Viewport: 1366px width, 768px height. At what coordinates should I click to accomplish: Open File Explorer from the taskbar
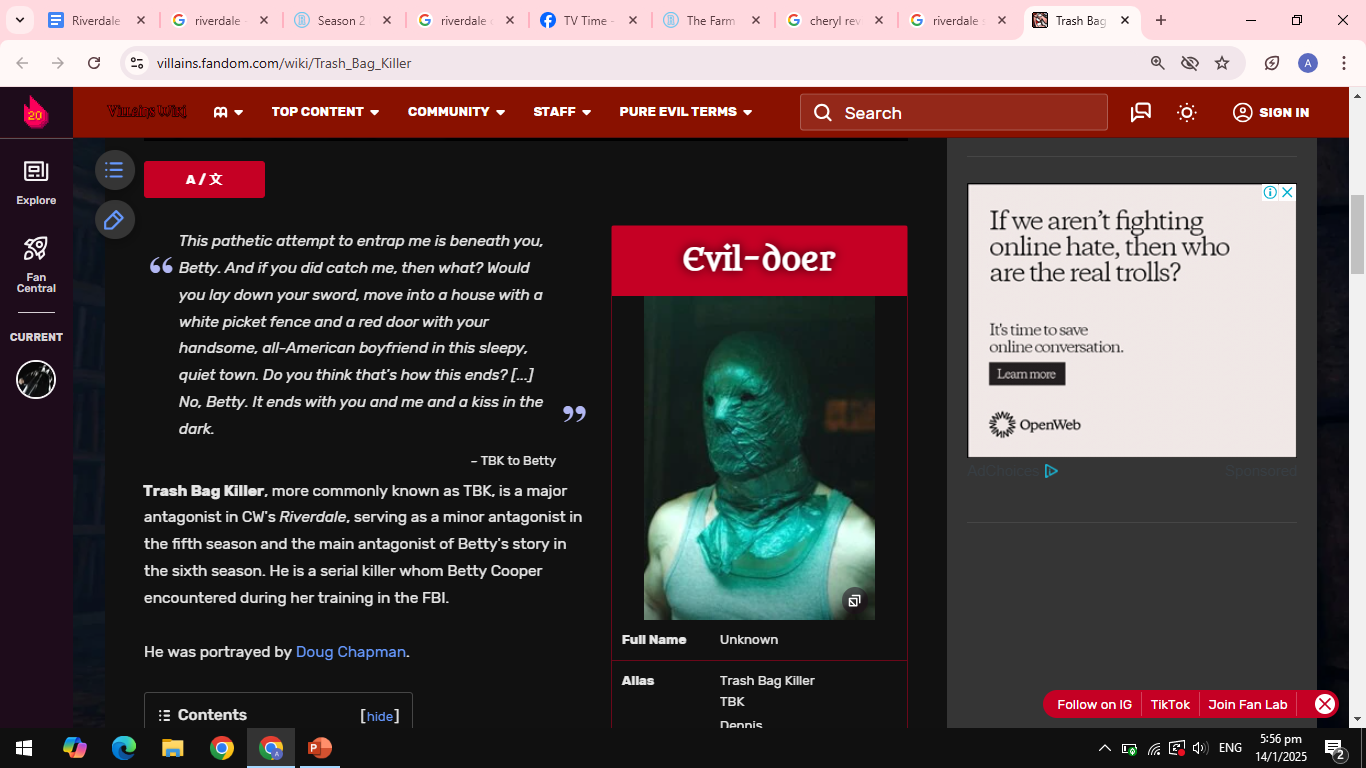173,748
